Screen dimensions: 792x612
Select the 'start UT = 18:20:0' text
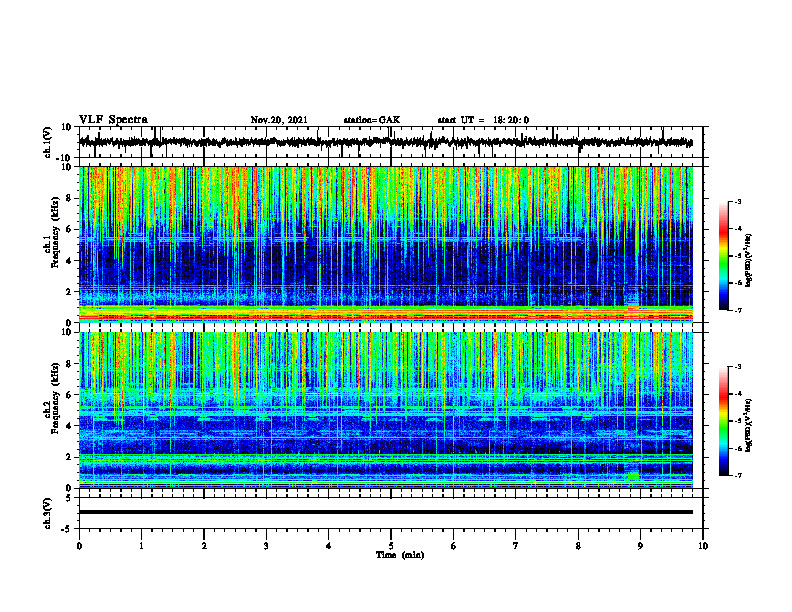coord(483,120)
